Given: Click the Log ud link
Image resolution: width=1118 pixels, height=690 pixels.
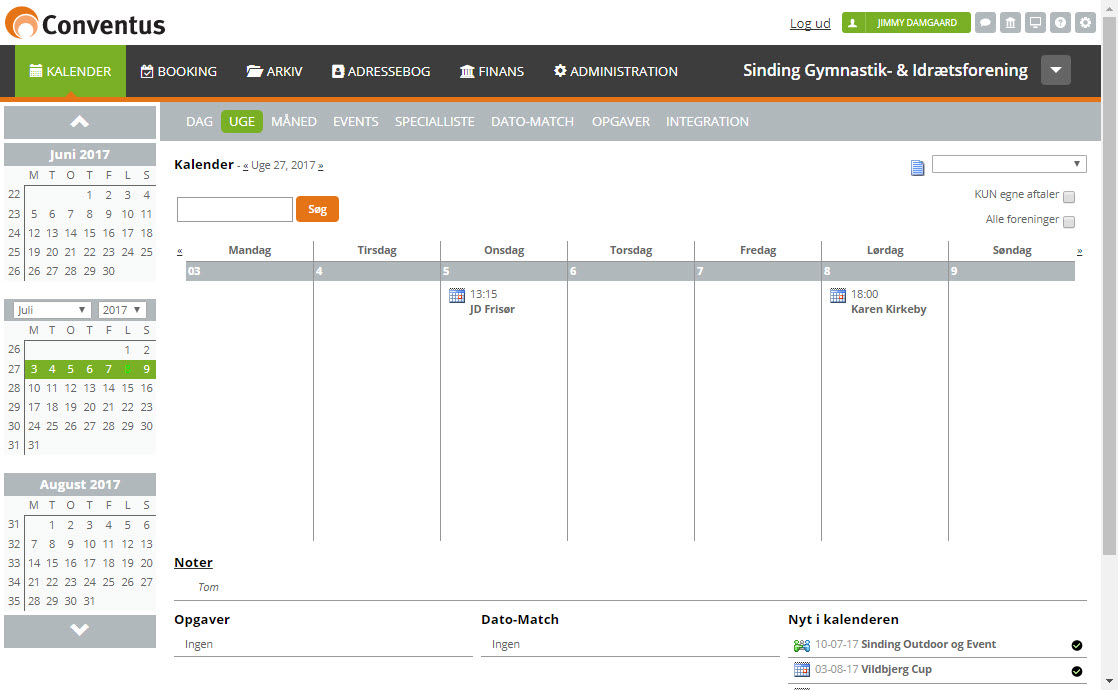Looking at the screenshot, I should click(x=810, y=24).
